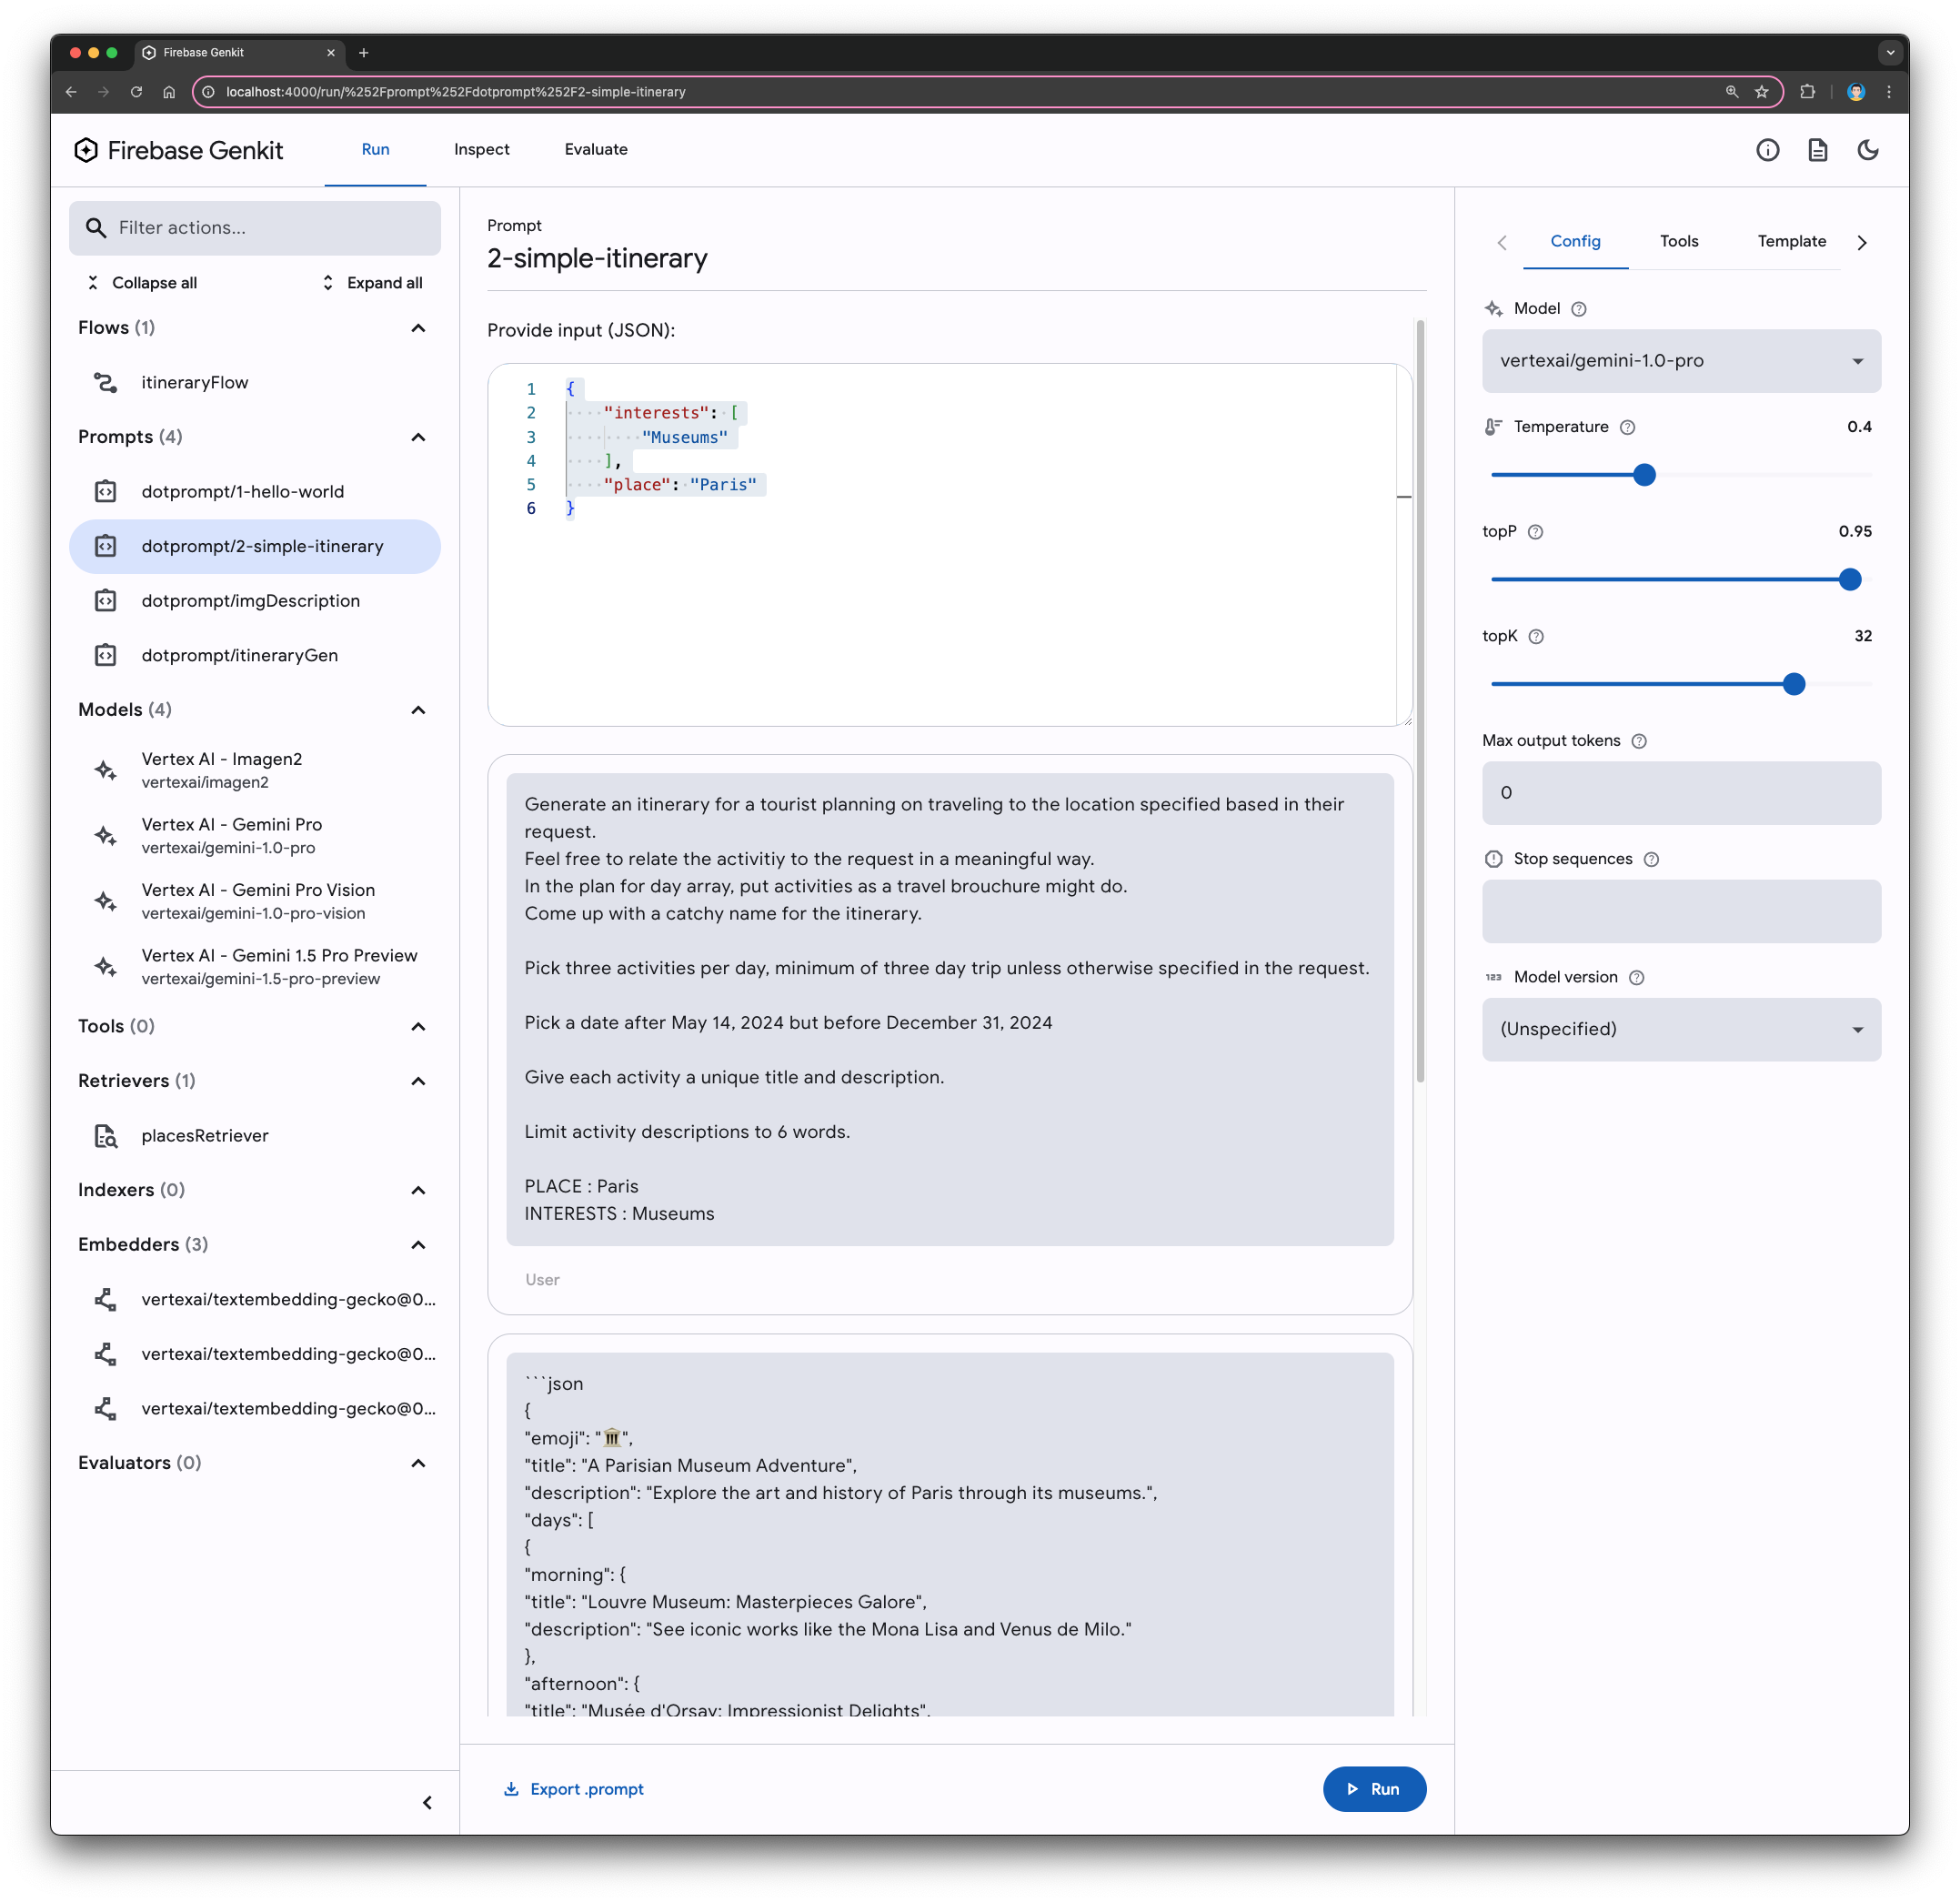Click the Tools config tab
Viewport: 1960px width, 1902px height.
(1678, 241)
